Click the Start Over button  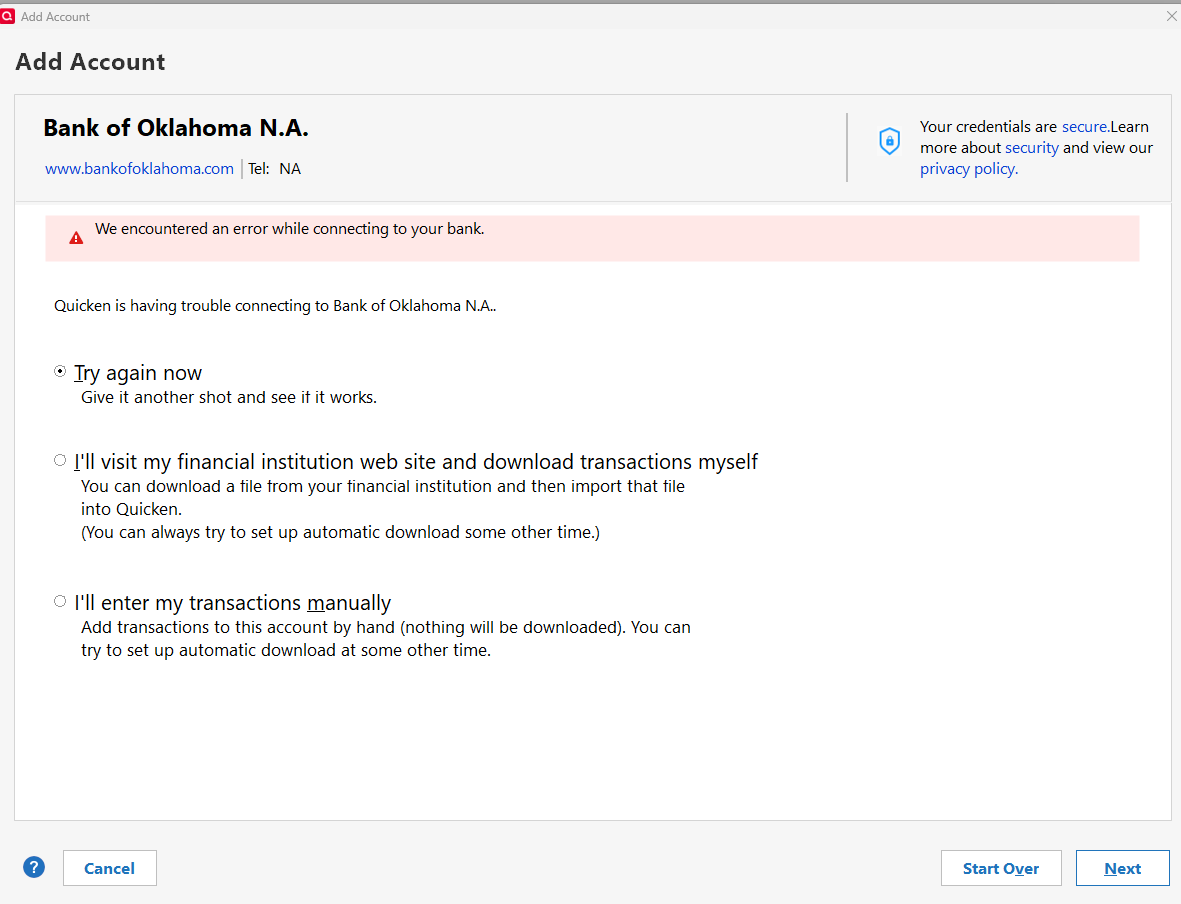click(1001, 868)
